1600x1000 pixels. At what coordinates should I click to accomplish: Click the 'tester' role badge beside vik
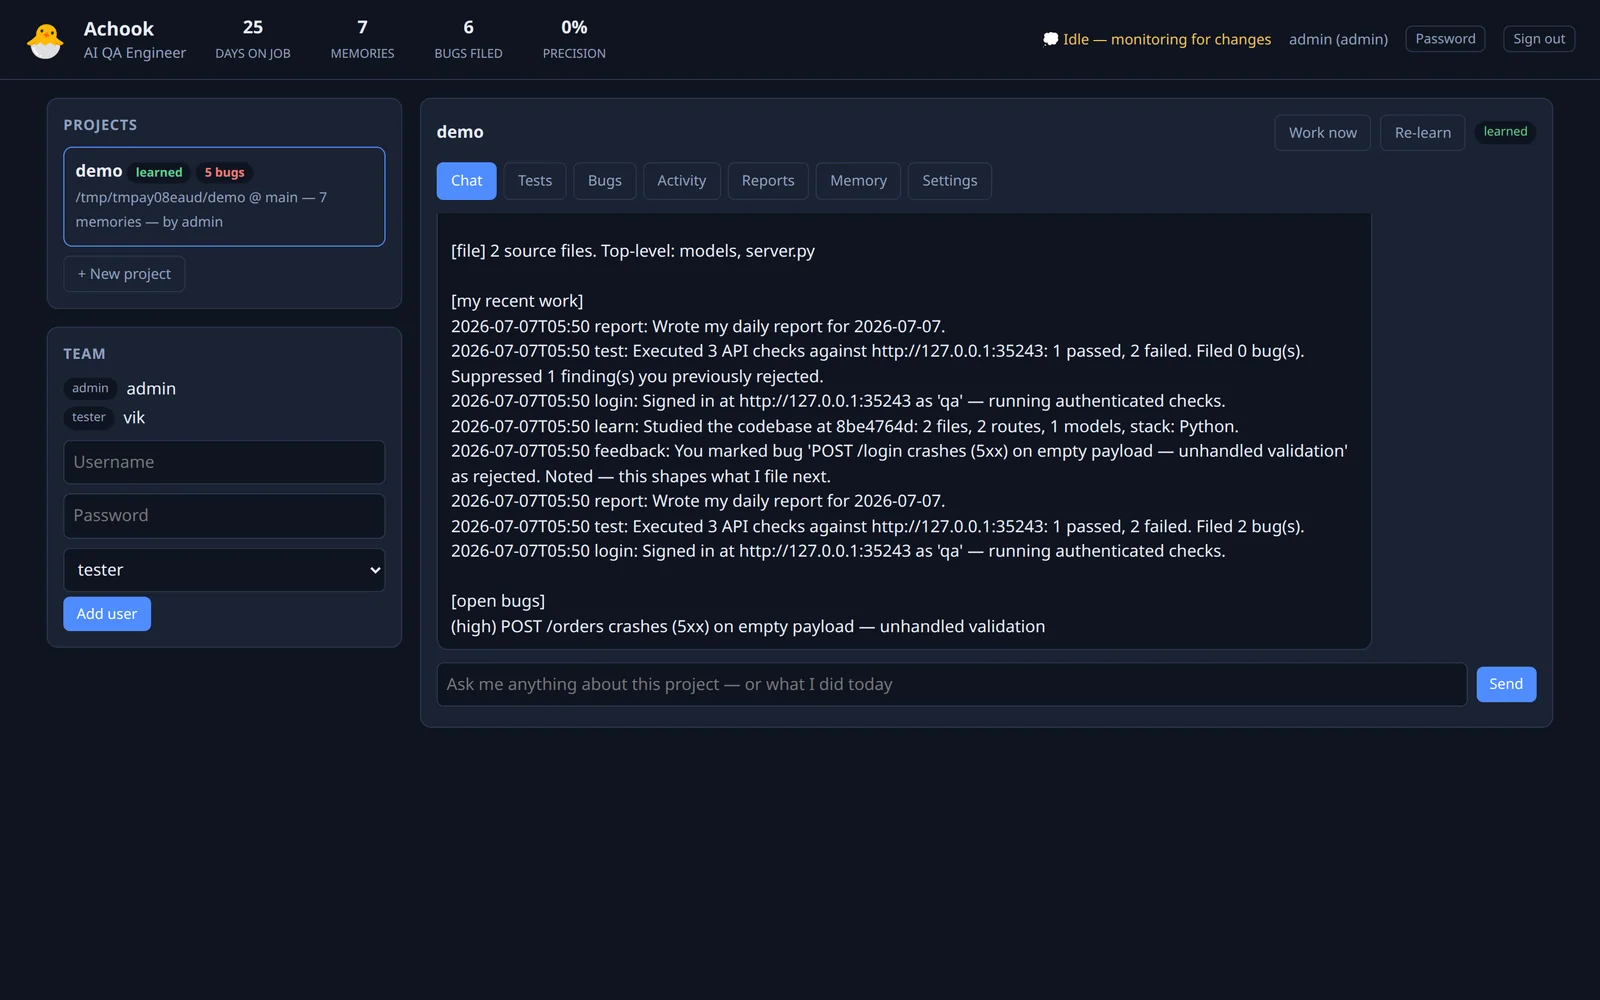pyautogui.click(x=89, y=417)
